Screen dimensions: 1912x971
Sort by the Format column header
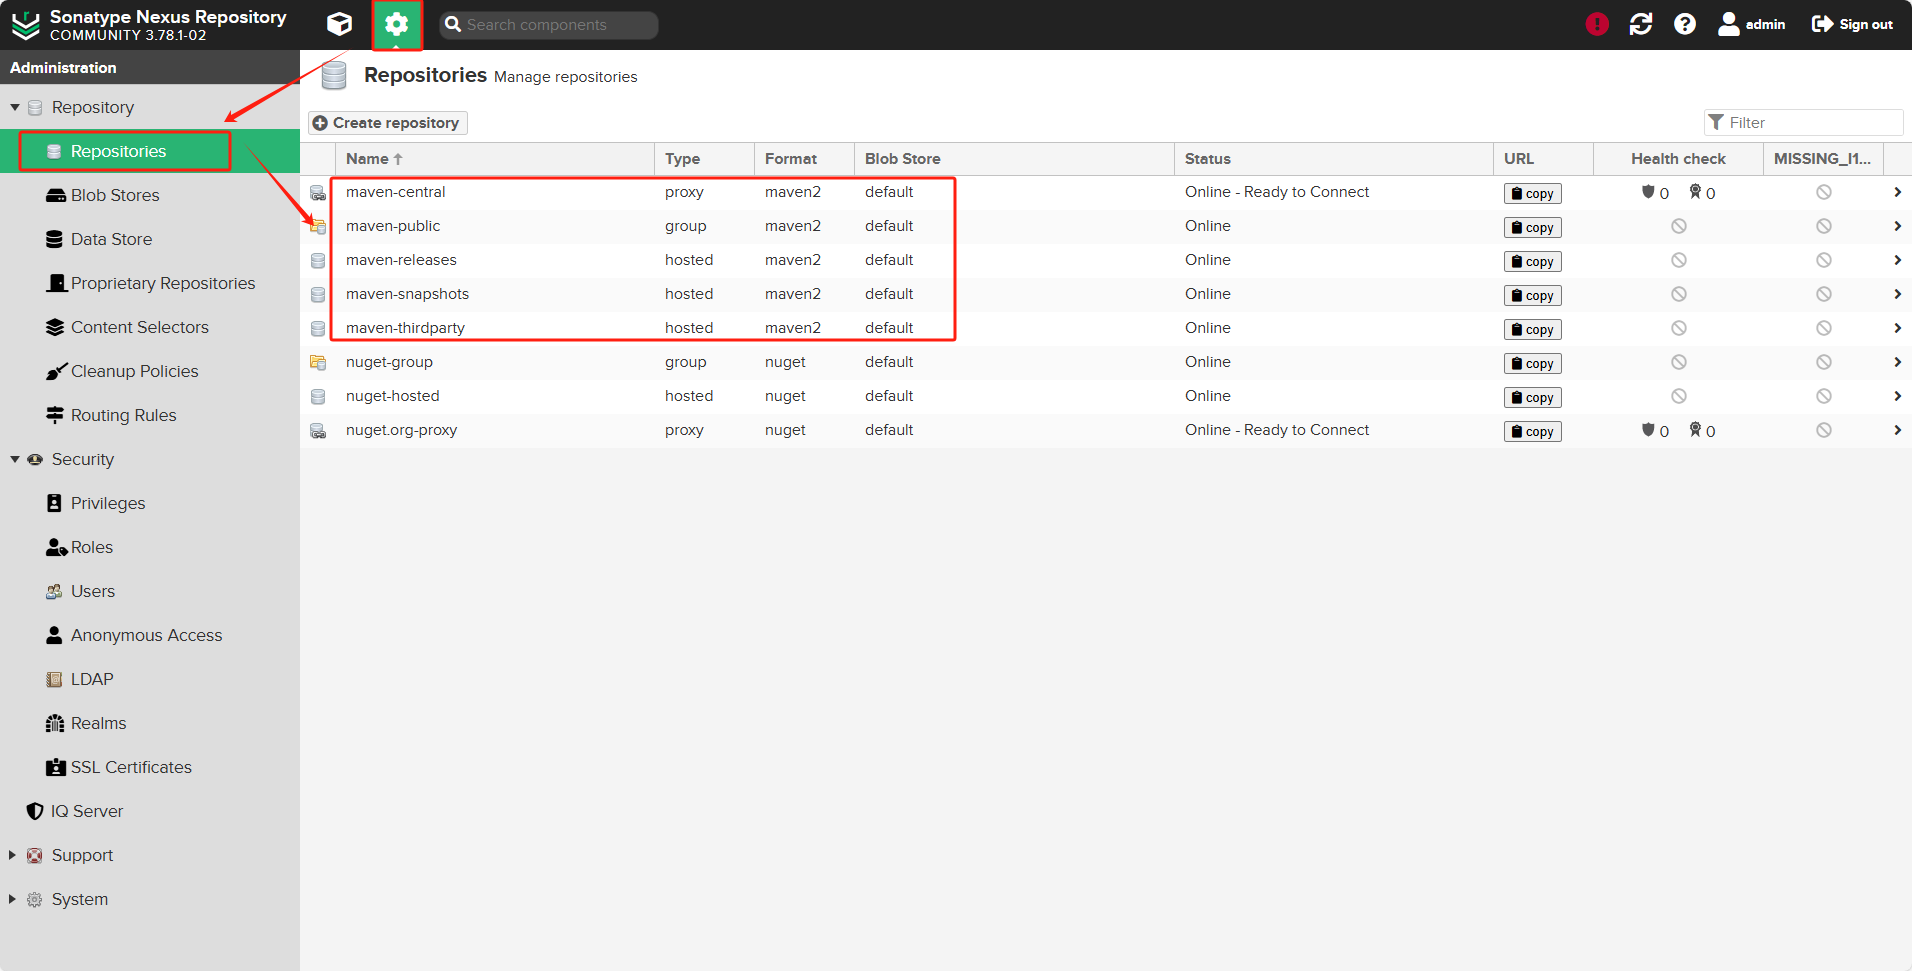(x=804, y=159)
